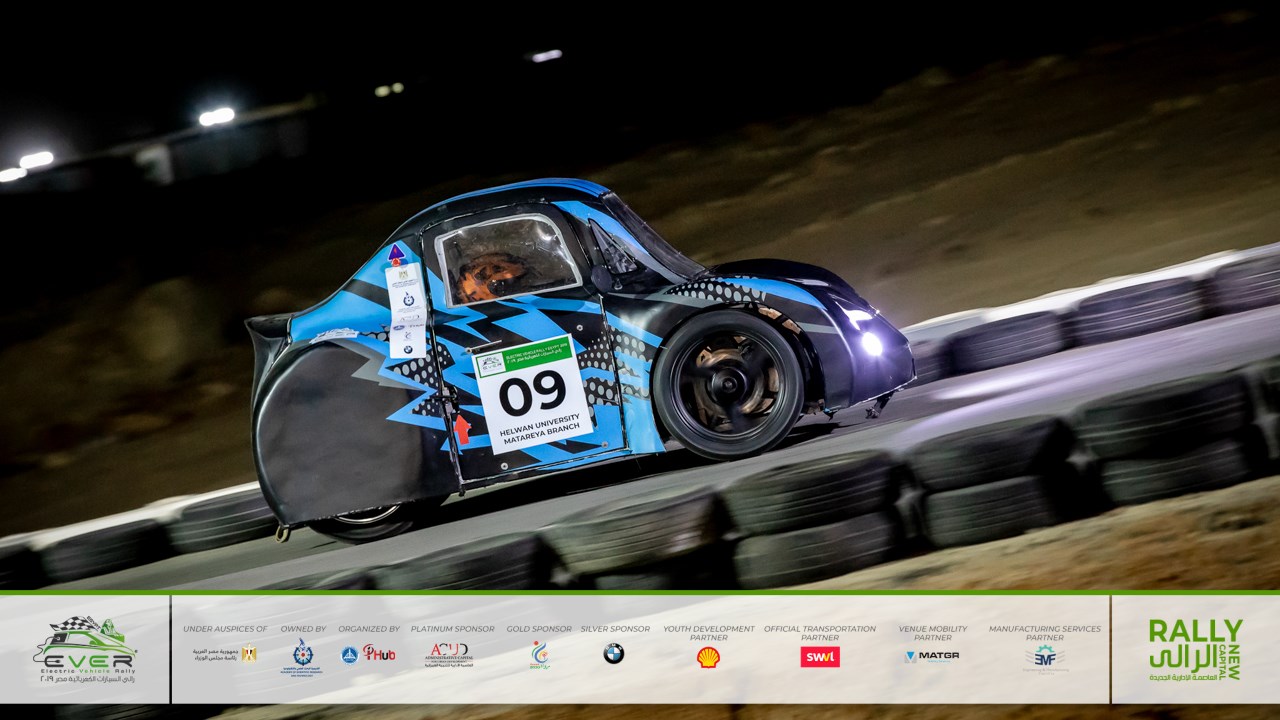This screenshot has height=720, width=1280.
Task: Click the logo under Owned By
Action: [x=301, y=657]
